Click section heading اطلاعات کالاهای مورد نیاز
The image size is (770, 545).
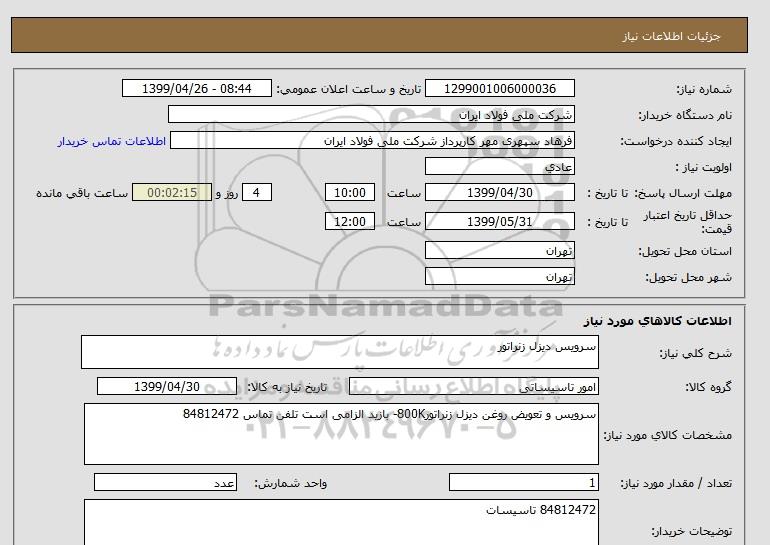(x=658, y=321)
